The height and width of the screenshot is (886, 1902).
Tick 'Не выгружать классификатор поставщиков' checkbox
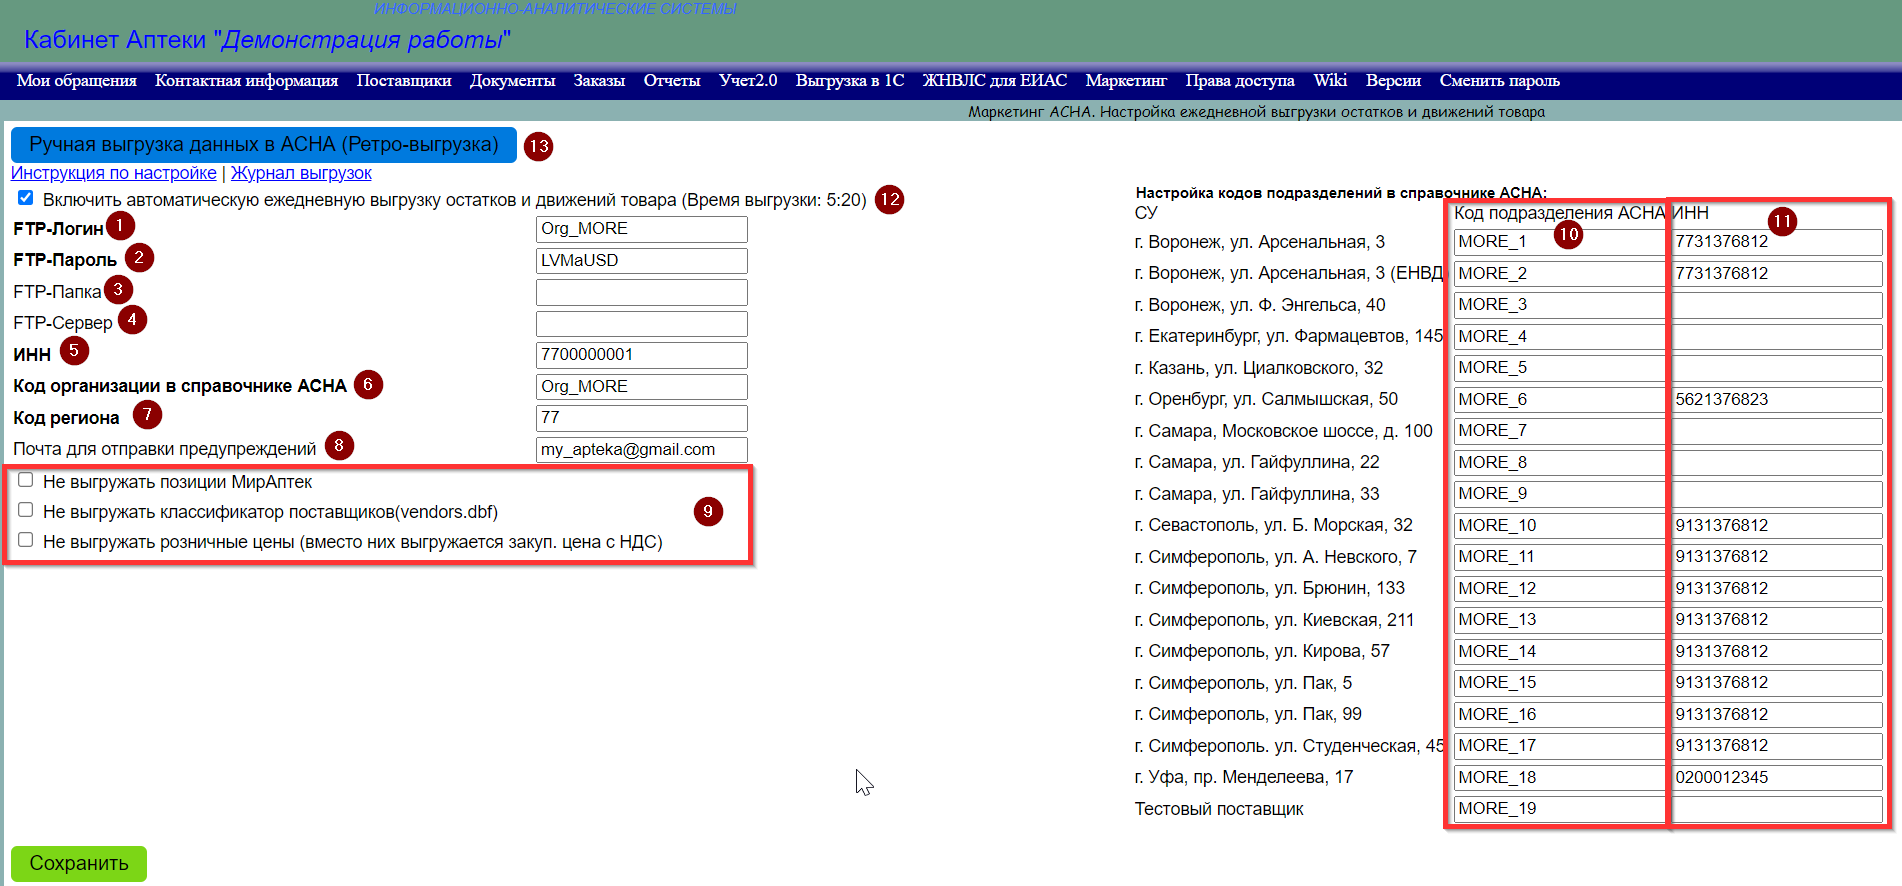click(x=26, y=510)
